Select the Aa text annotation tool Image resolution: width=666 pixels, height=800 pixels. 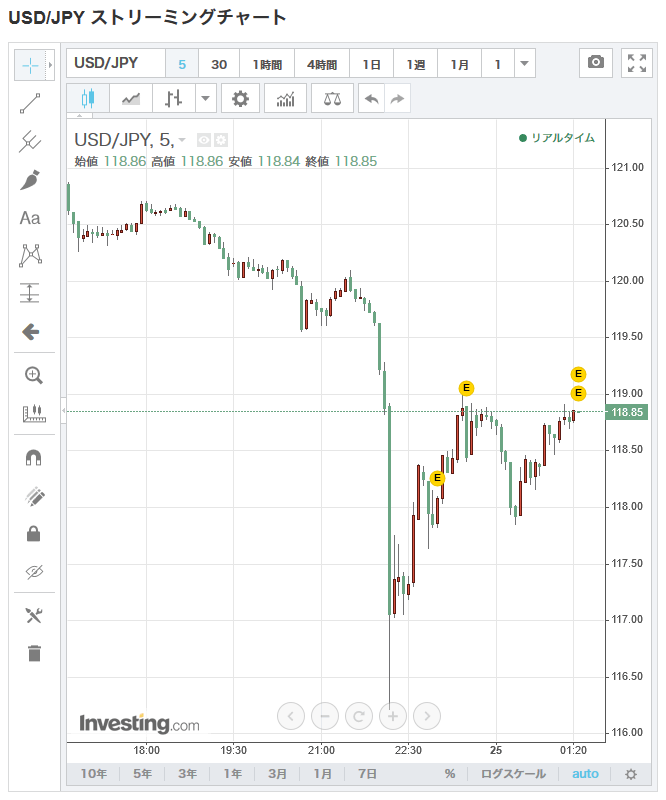point(30,218)
